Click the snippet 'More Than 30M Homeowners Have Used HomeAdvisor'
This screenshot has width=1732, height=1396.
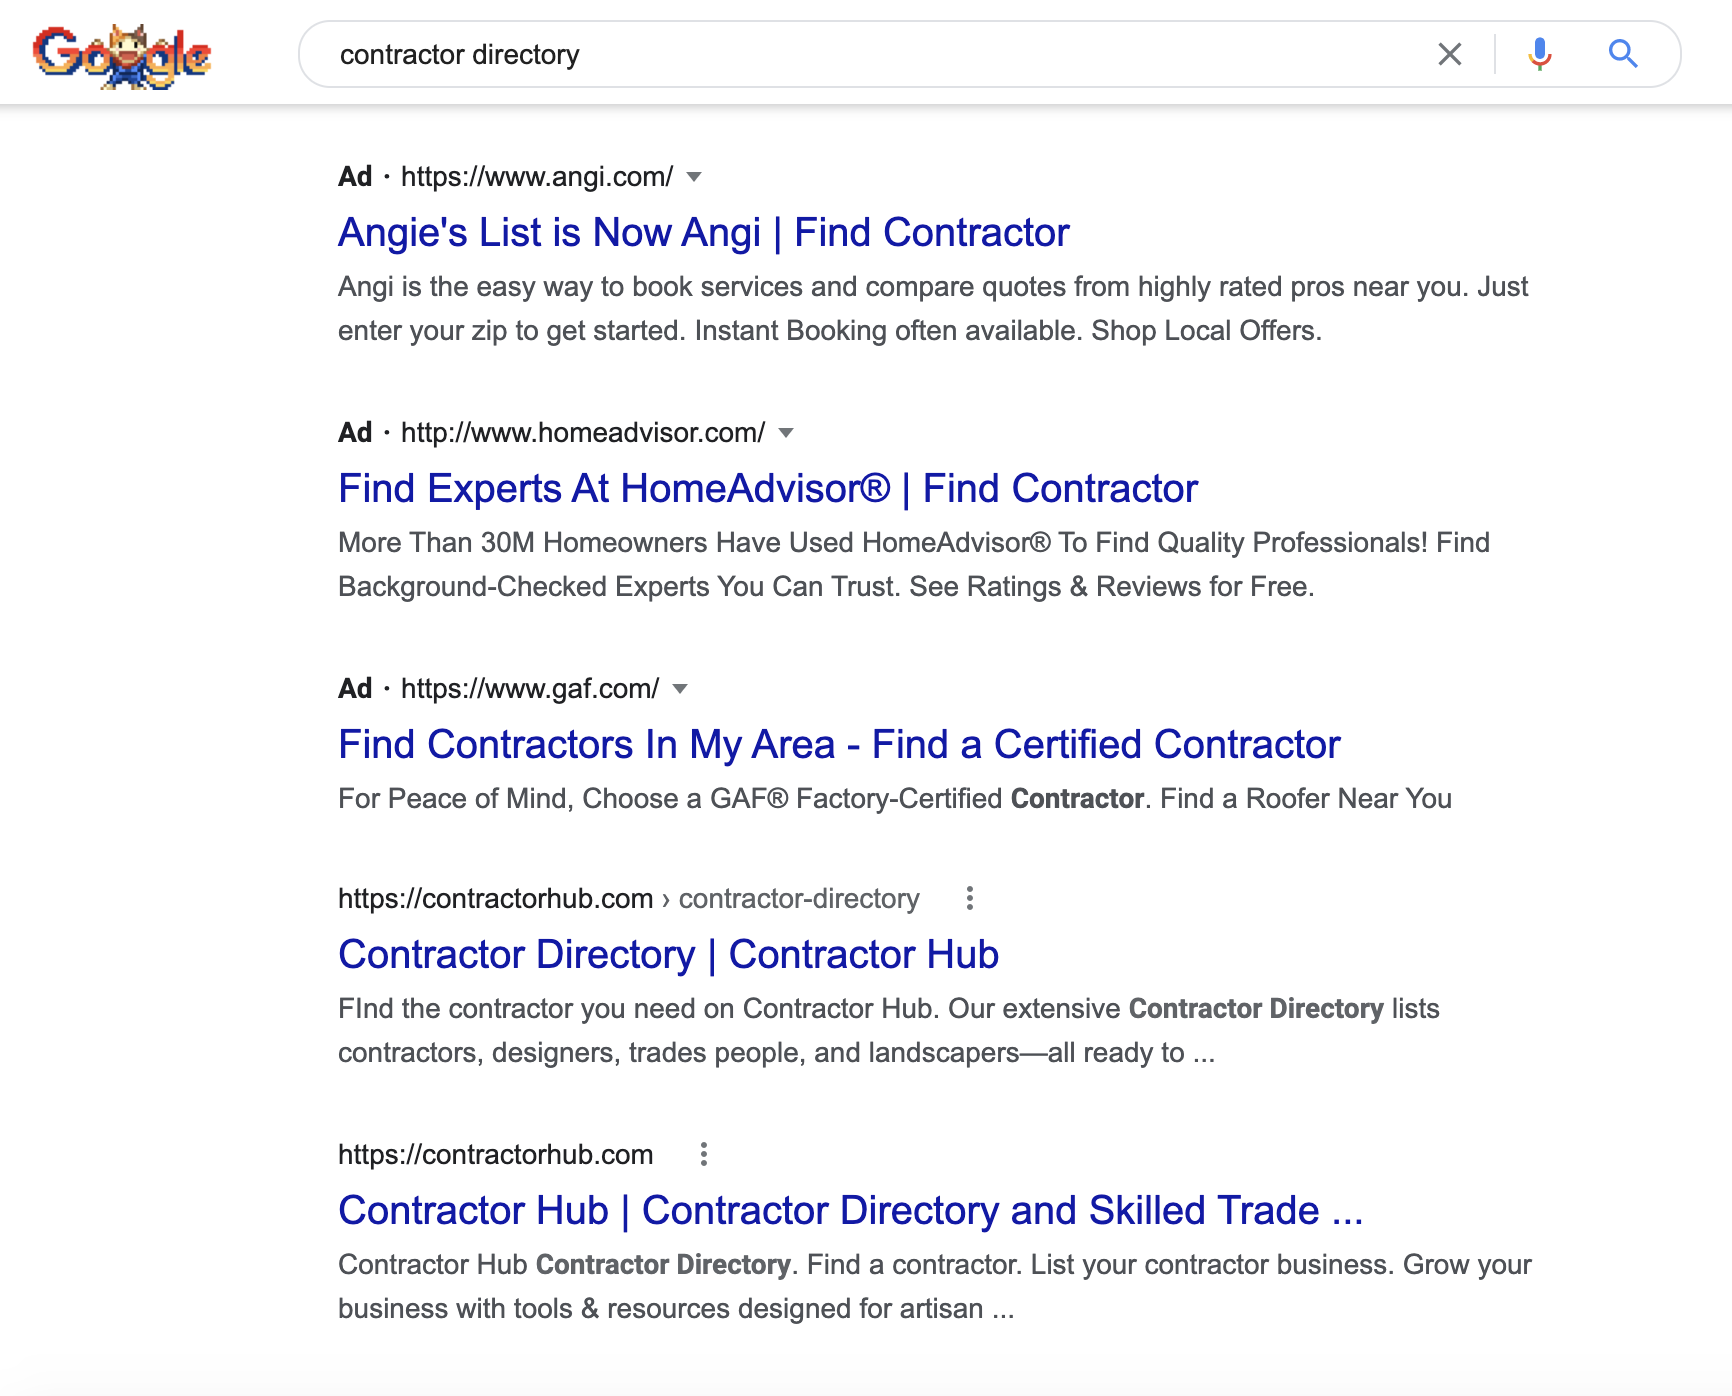[x=914, y=565]
